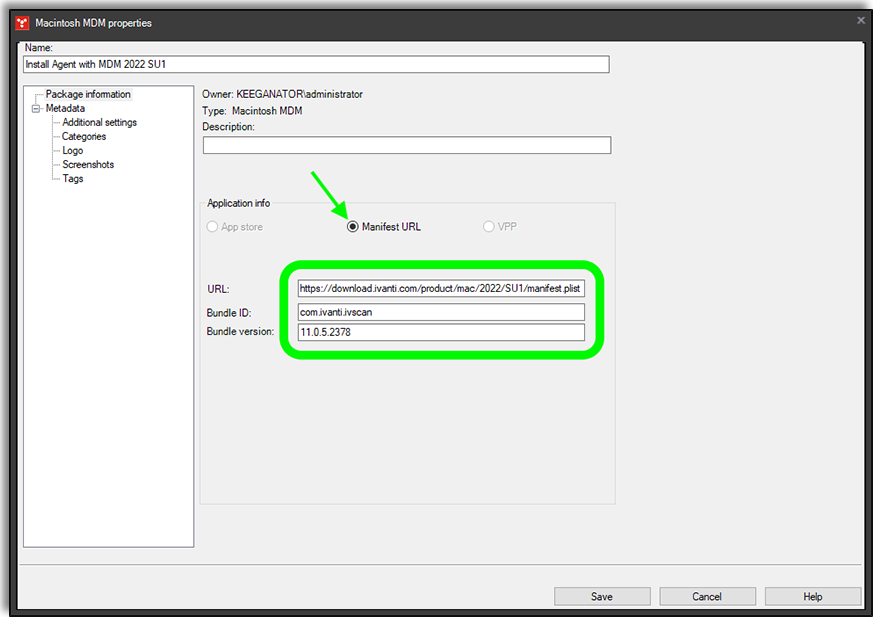This screenshot has width=873, height=617.
Task: Open the Logo page
Action: 71,150
